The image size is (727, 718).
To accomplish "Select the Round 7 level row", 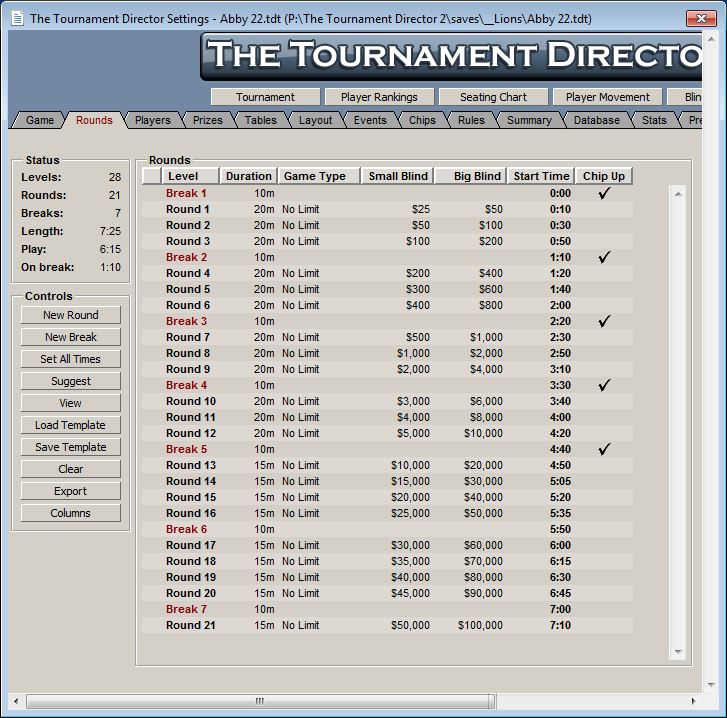I will point(387,337).
